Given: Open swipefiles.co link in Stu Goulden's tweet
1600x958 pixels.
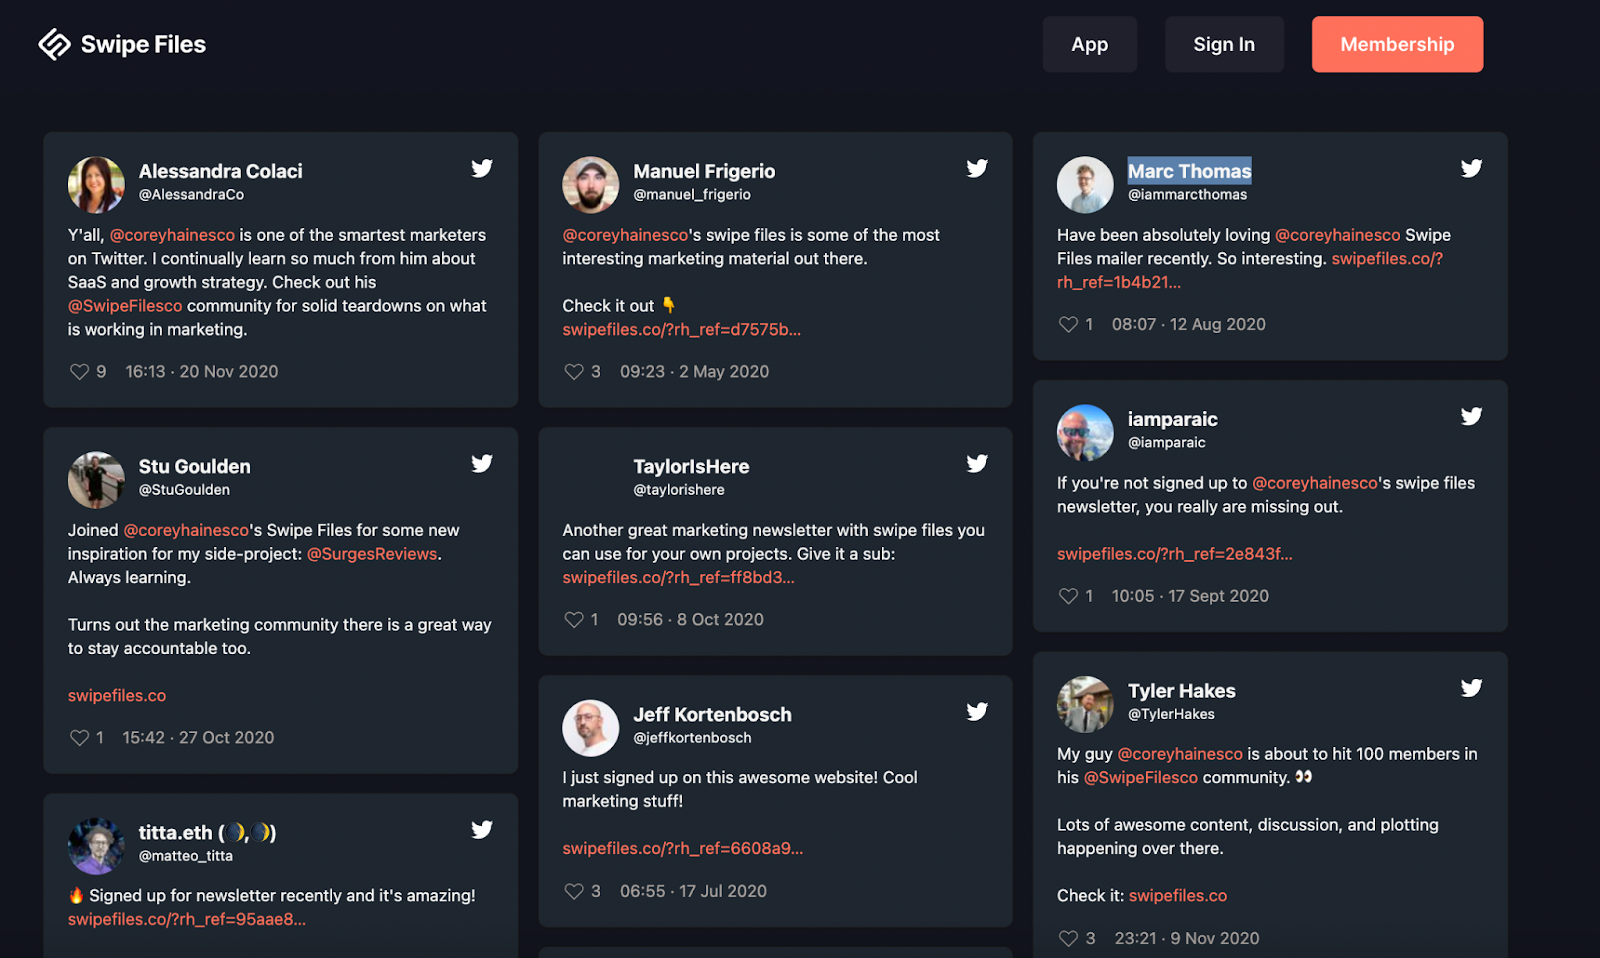Looking at the screenshot, I should 117,696.
